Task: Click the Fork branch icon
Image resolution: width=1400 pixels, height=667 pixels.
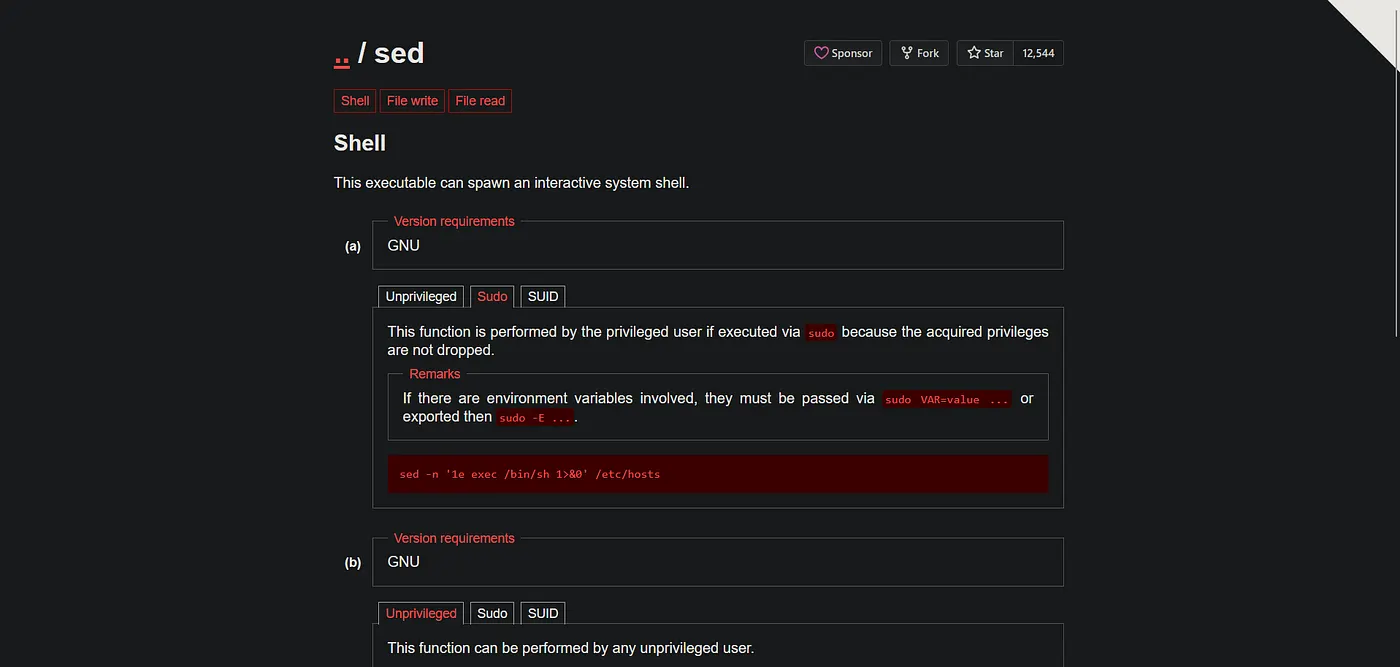Action: [x=906, y=53]
